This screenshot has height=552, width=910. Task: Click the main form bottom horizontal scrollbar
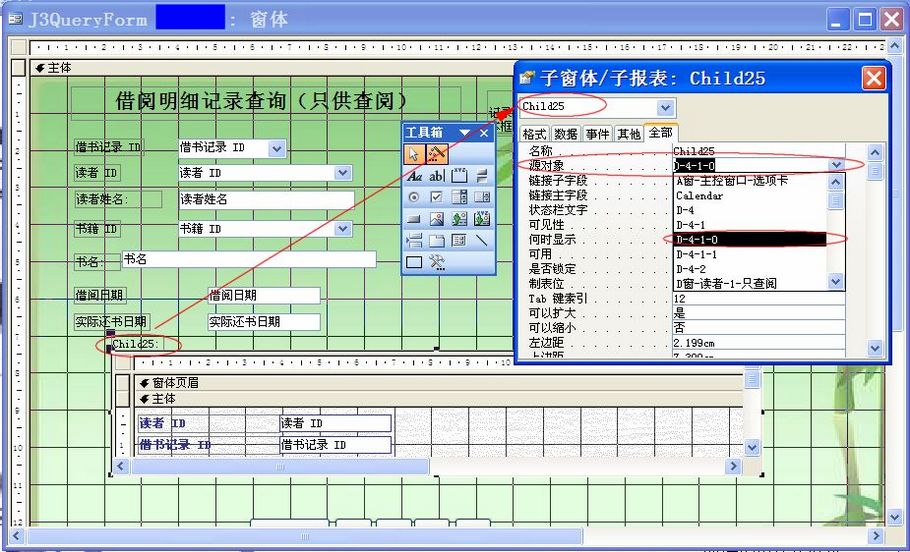click(x=305, y=536)
